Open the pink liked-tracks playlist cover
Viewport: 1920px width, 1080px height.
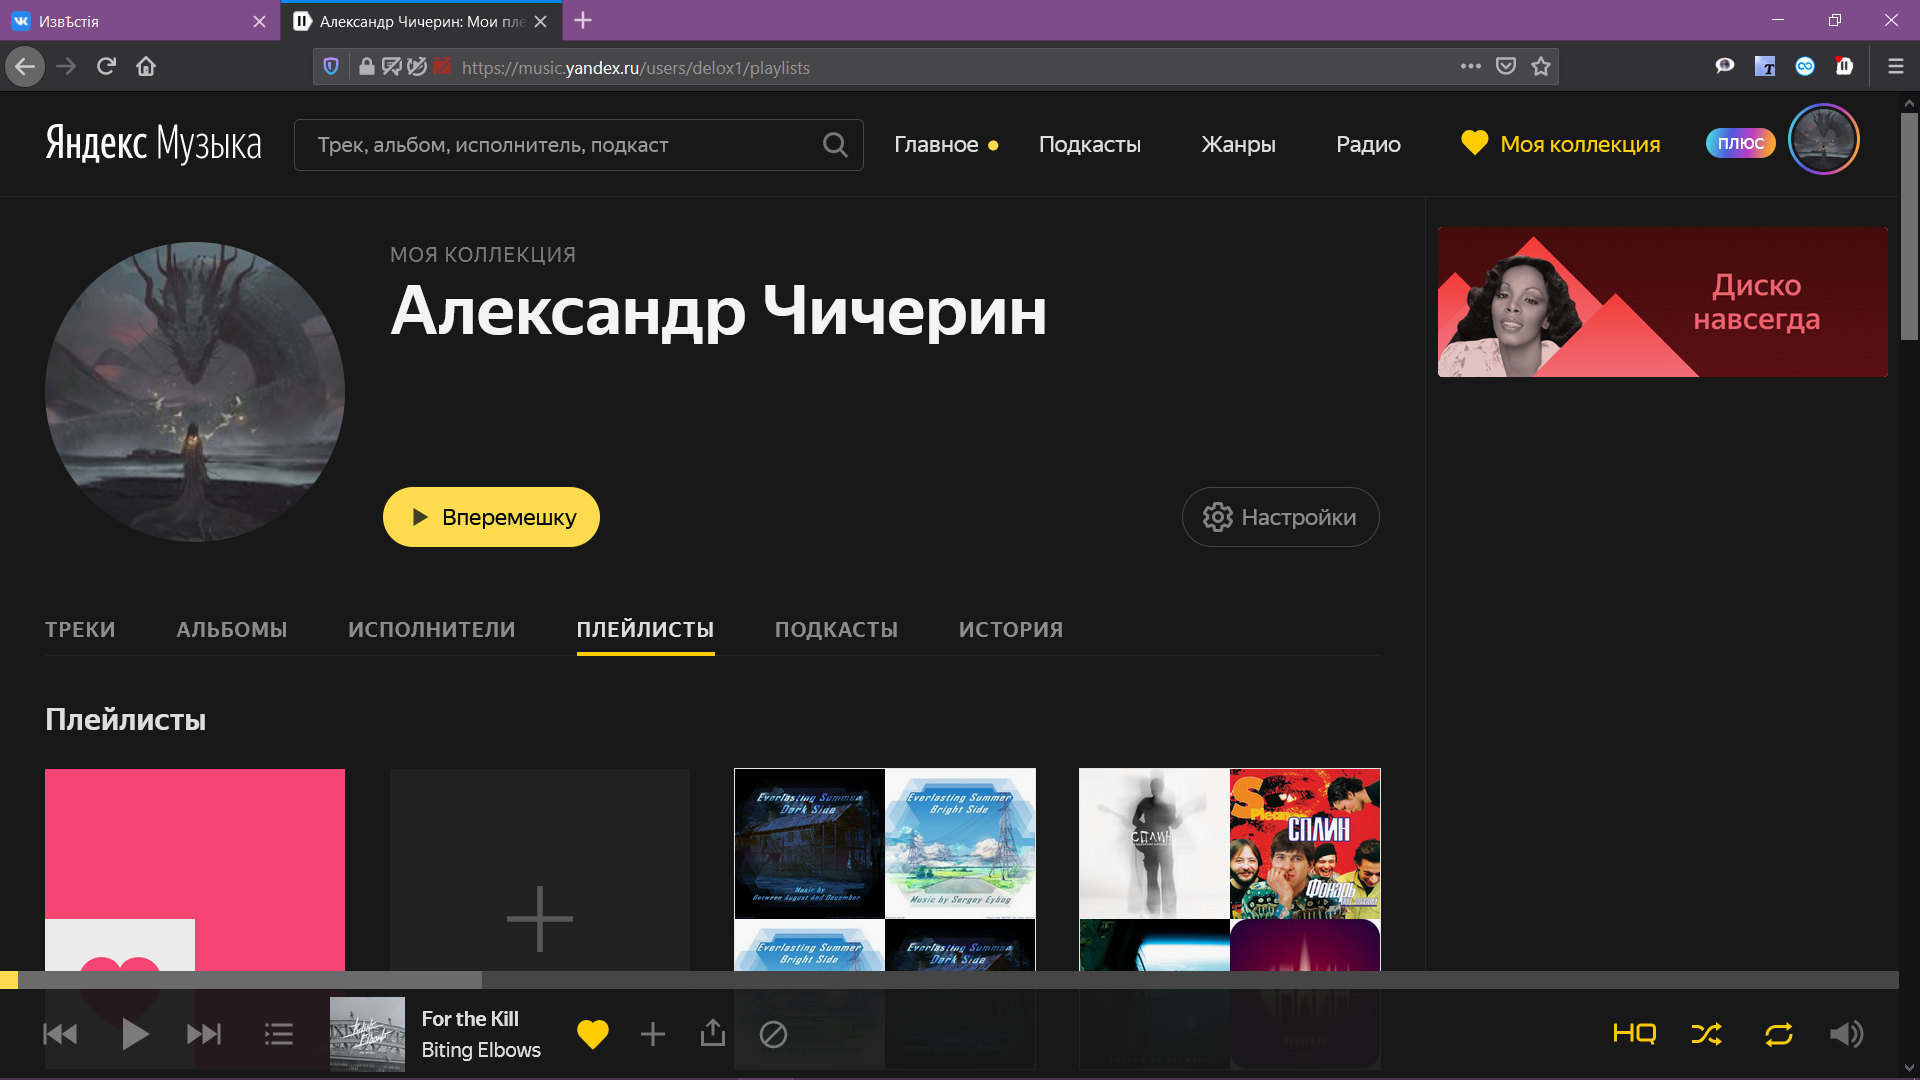point(195,870)
